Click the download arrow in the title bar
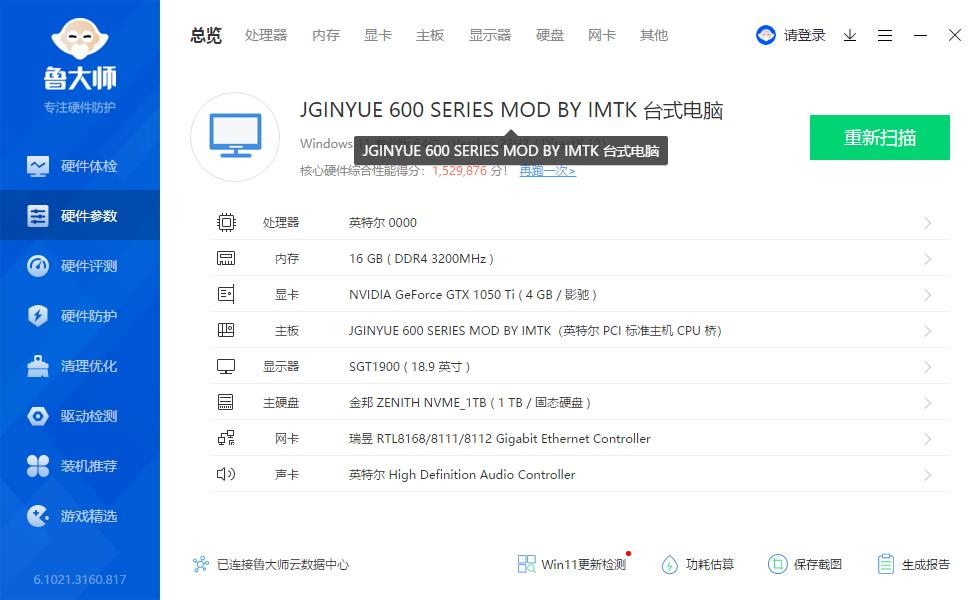 pos(850,35)
